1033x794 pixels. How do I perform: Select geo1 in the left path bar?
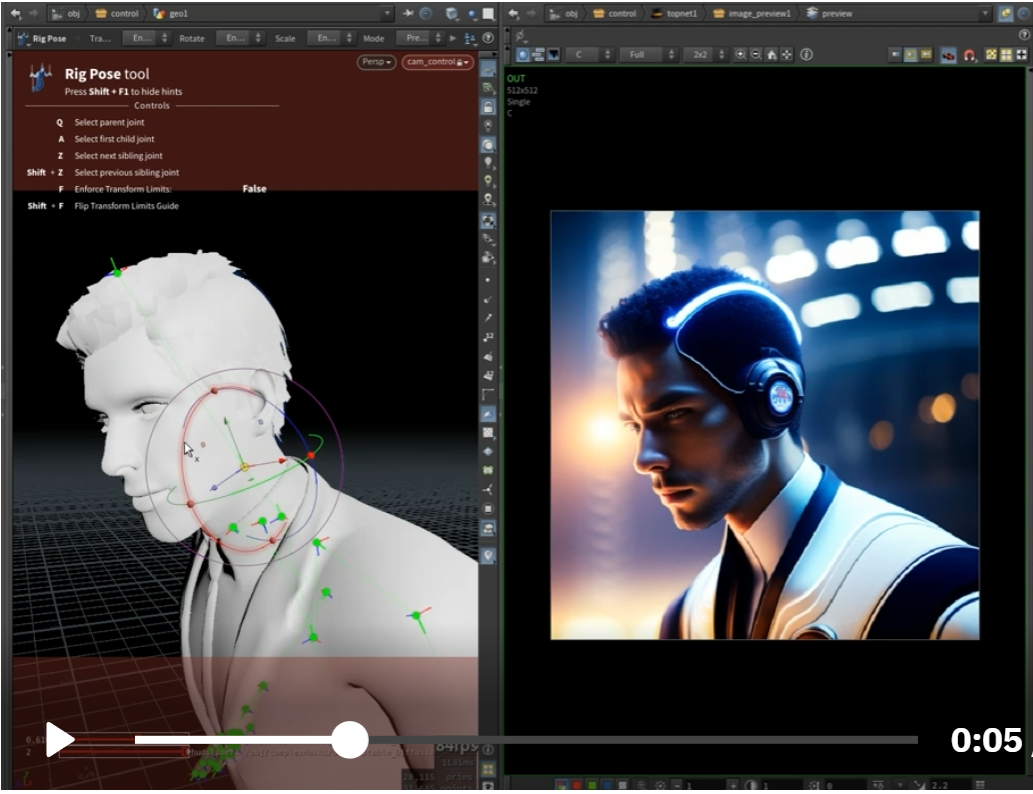pyautogui.click(x=171, y=13)
